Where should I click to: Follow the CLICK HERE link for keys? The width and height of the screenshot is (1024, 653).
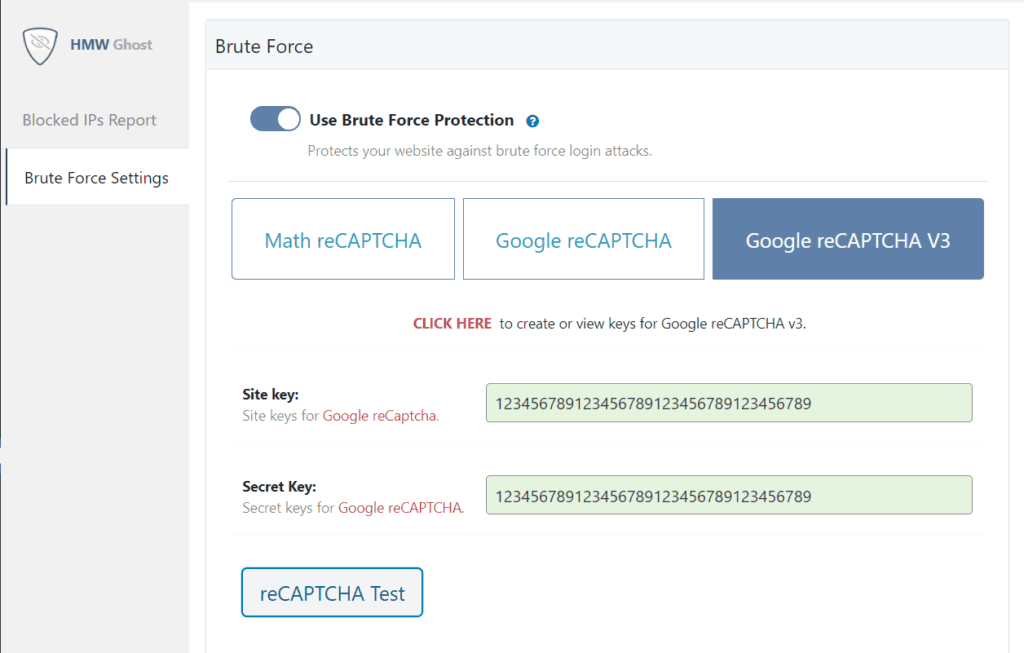pyautogui.click(x=452, y=323)
